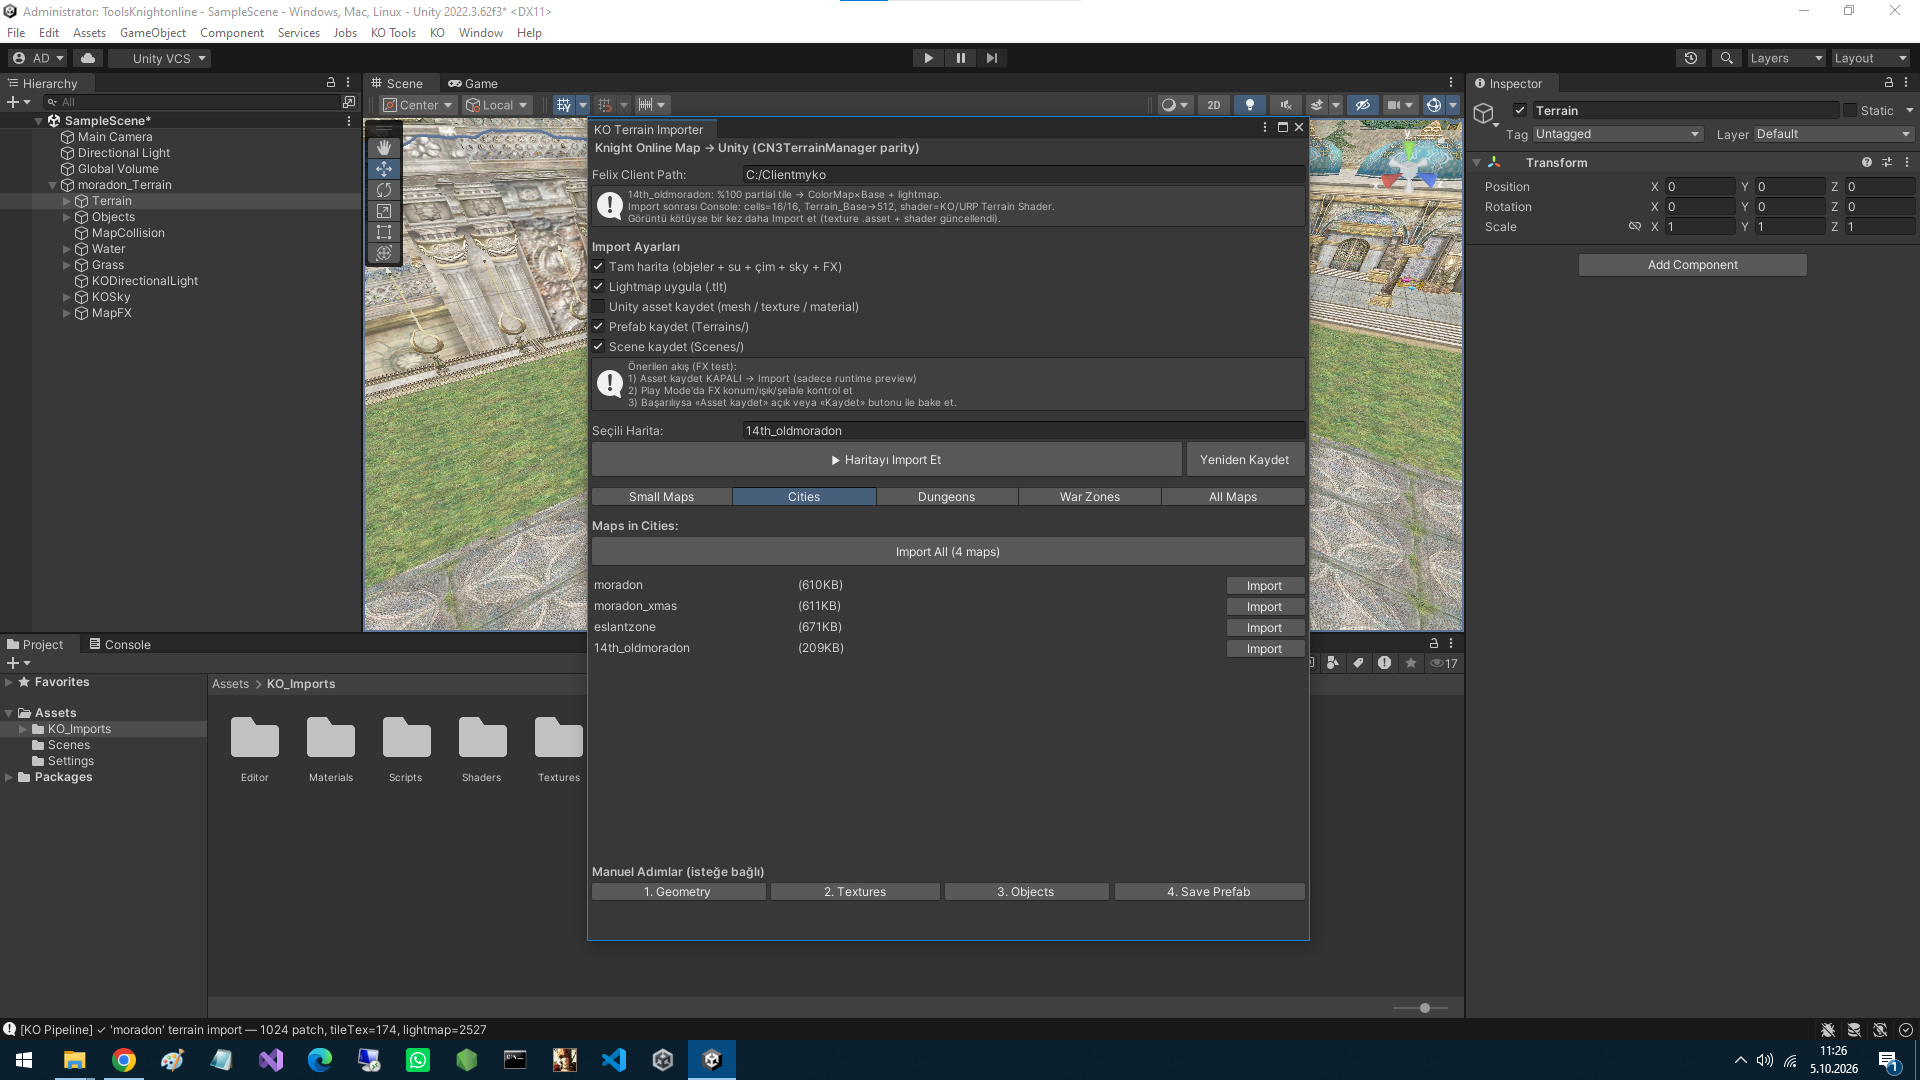
Task: Open the Layout dropdown
Action: [x=1871, y=58]
